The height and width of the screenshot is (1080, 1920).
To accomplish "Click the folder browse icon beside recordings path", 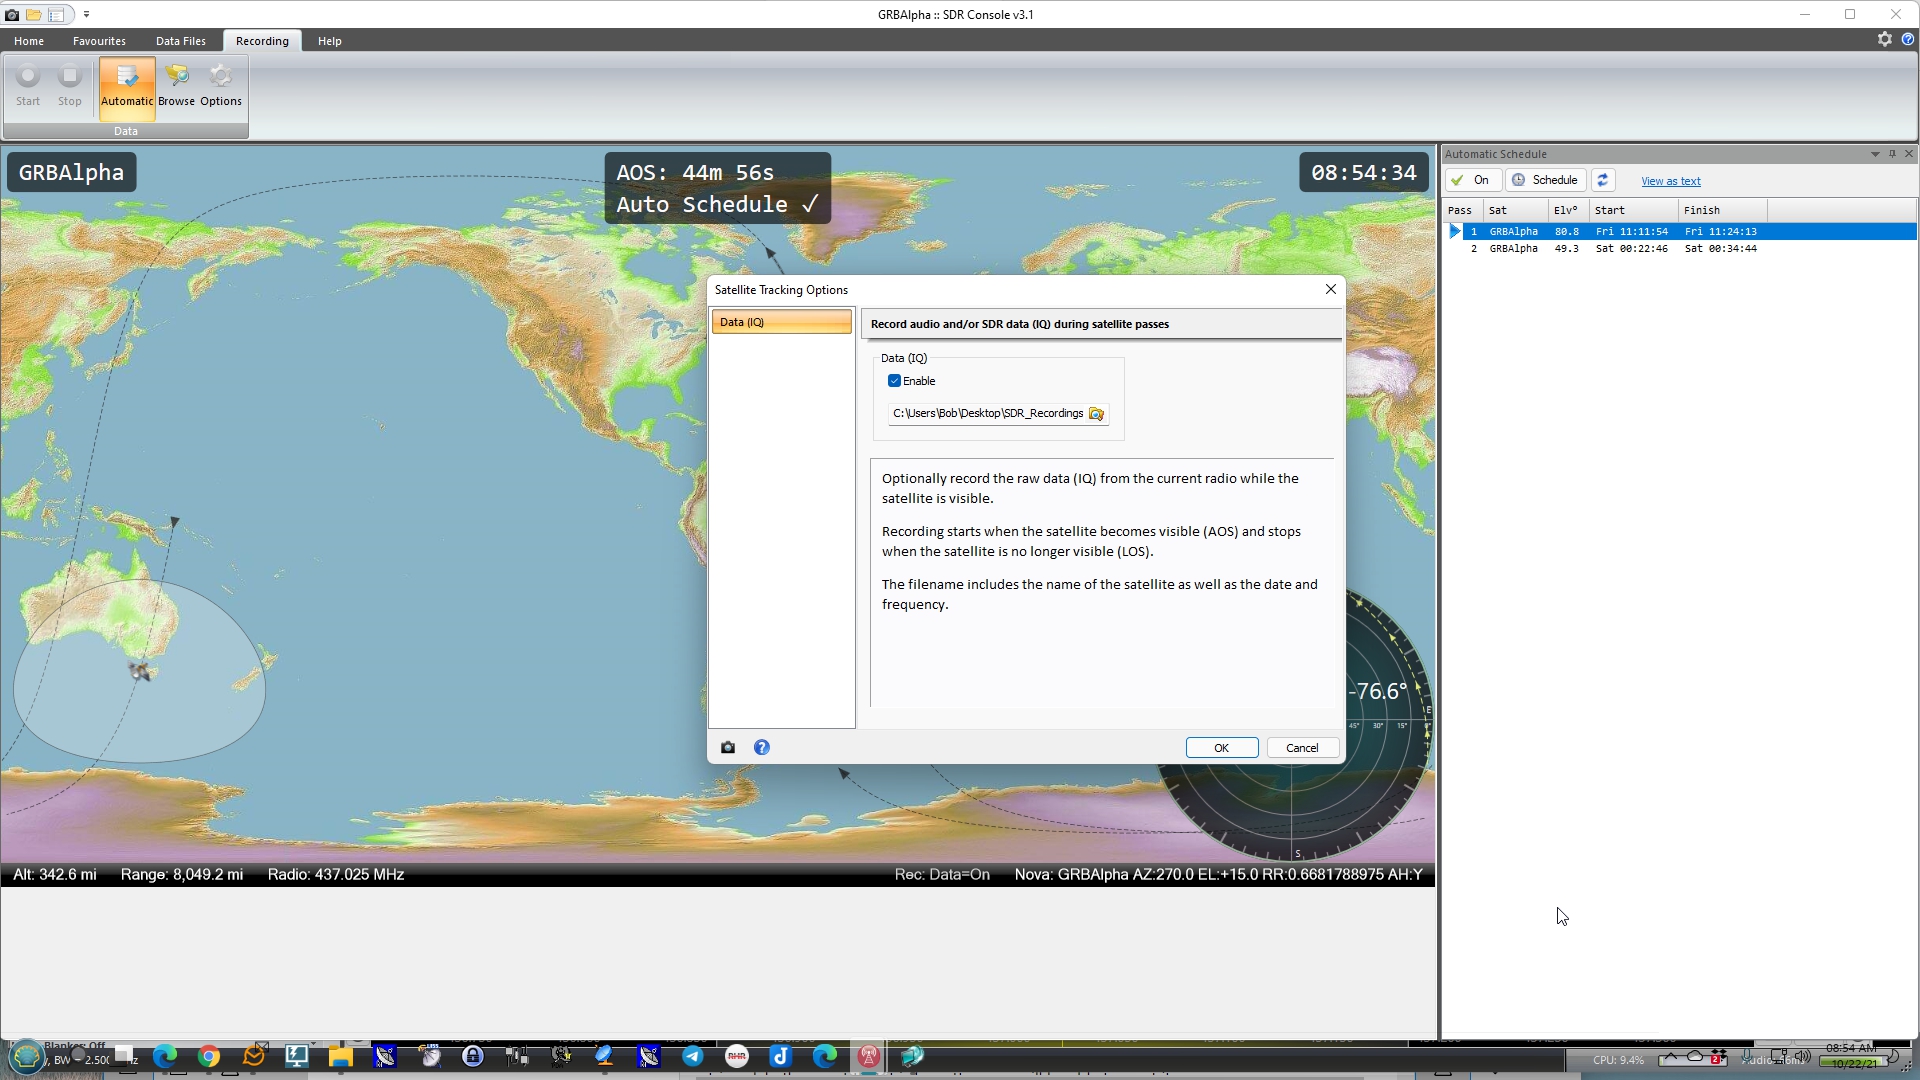I will 1096,414.
